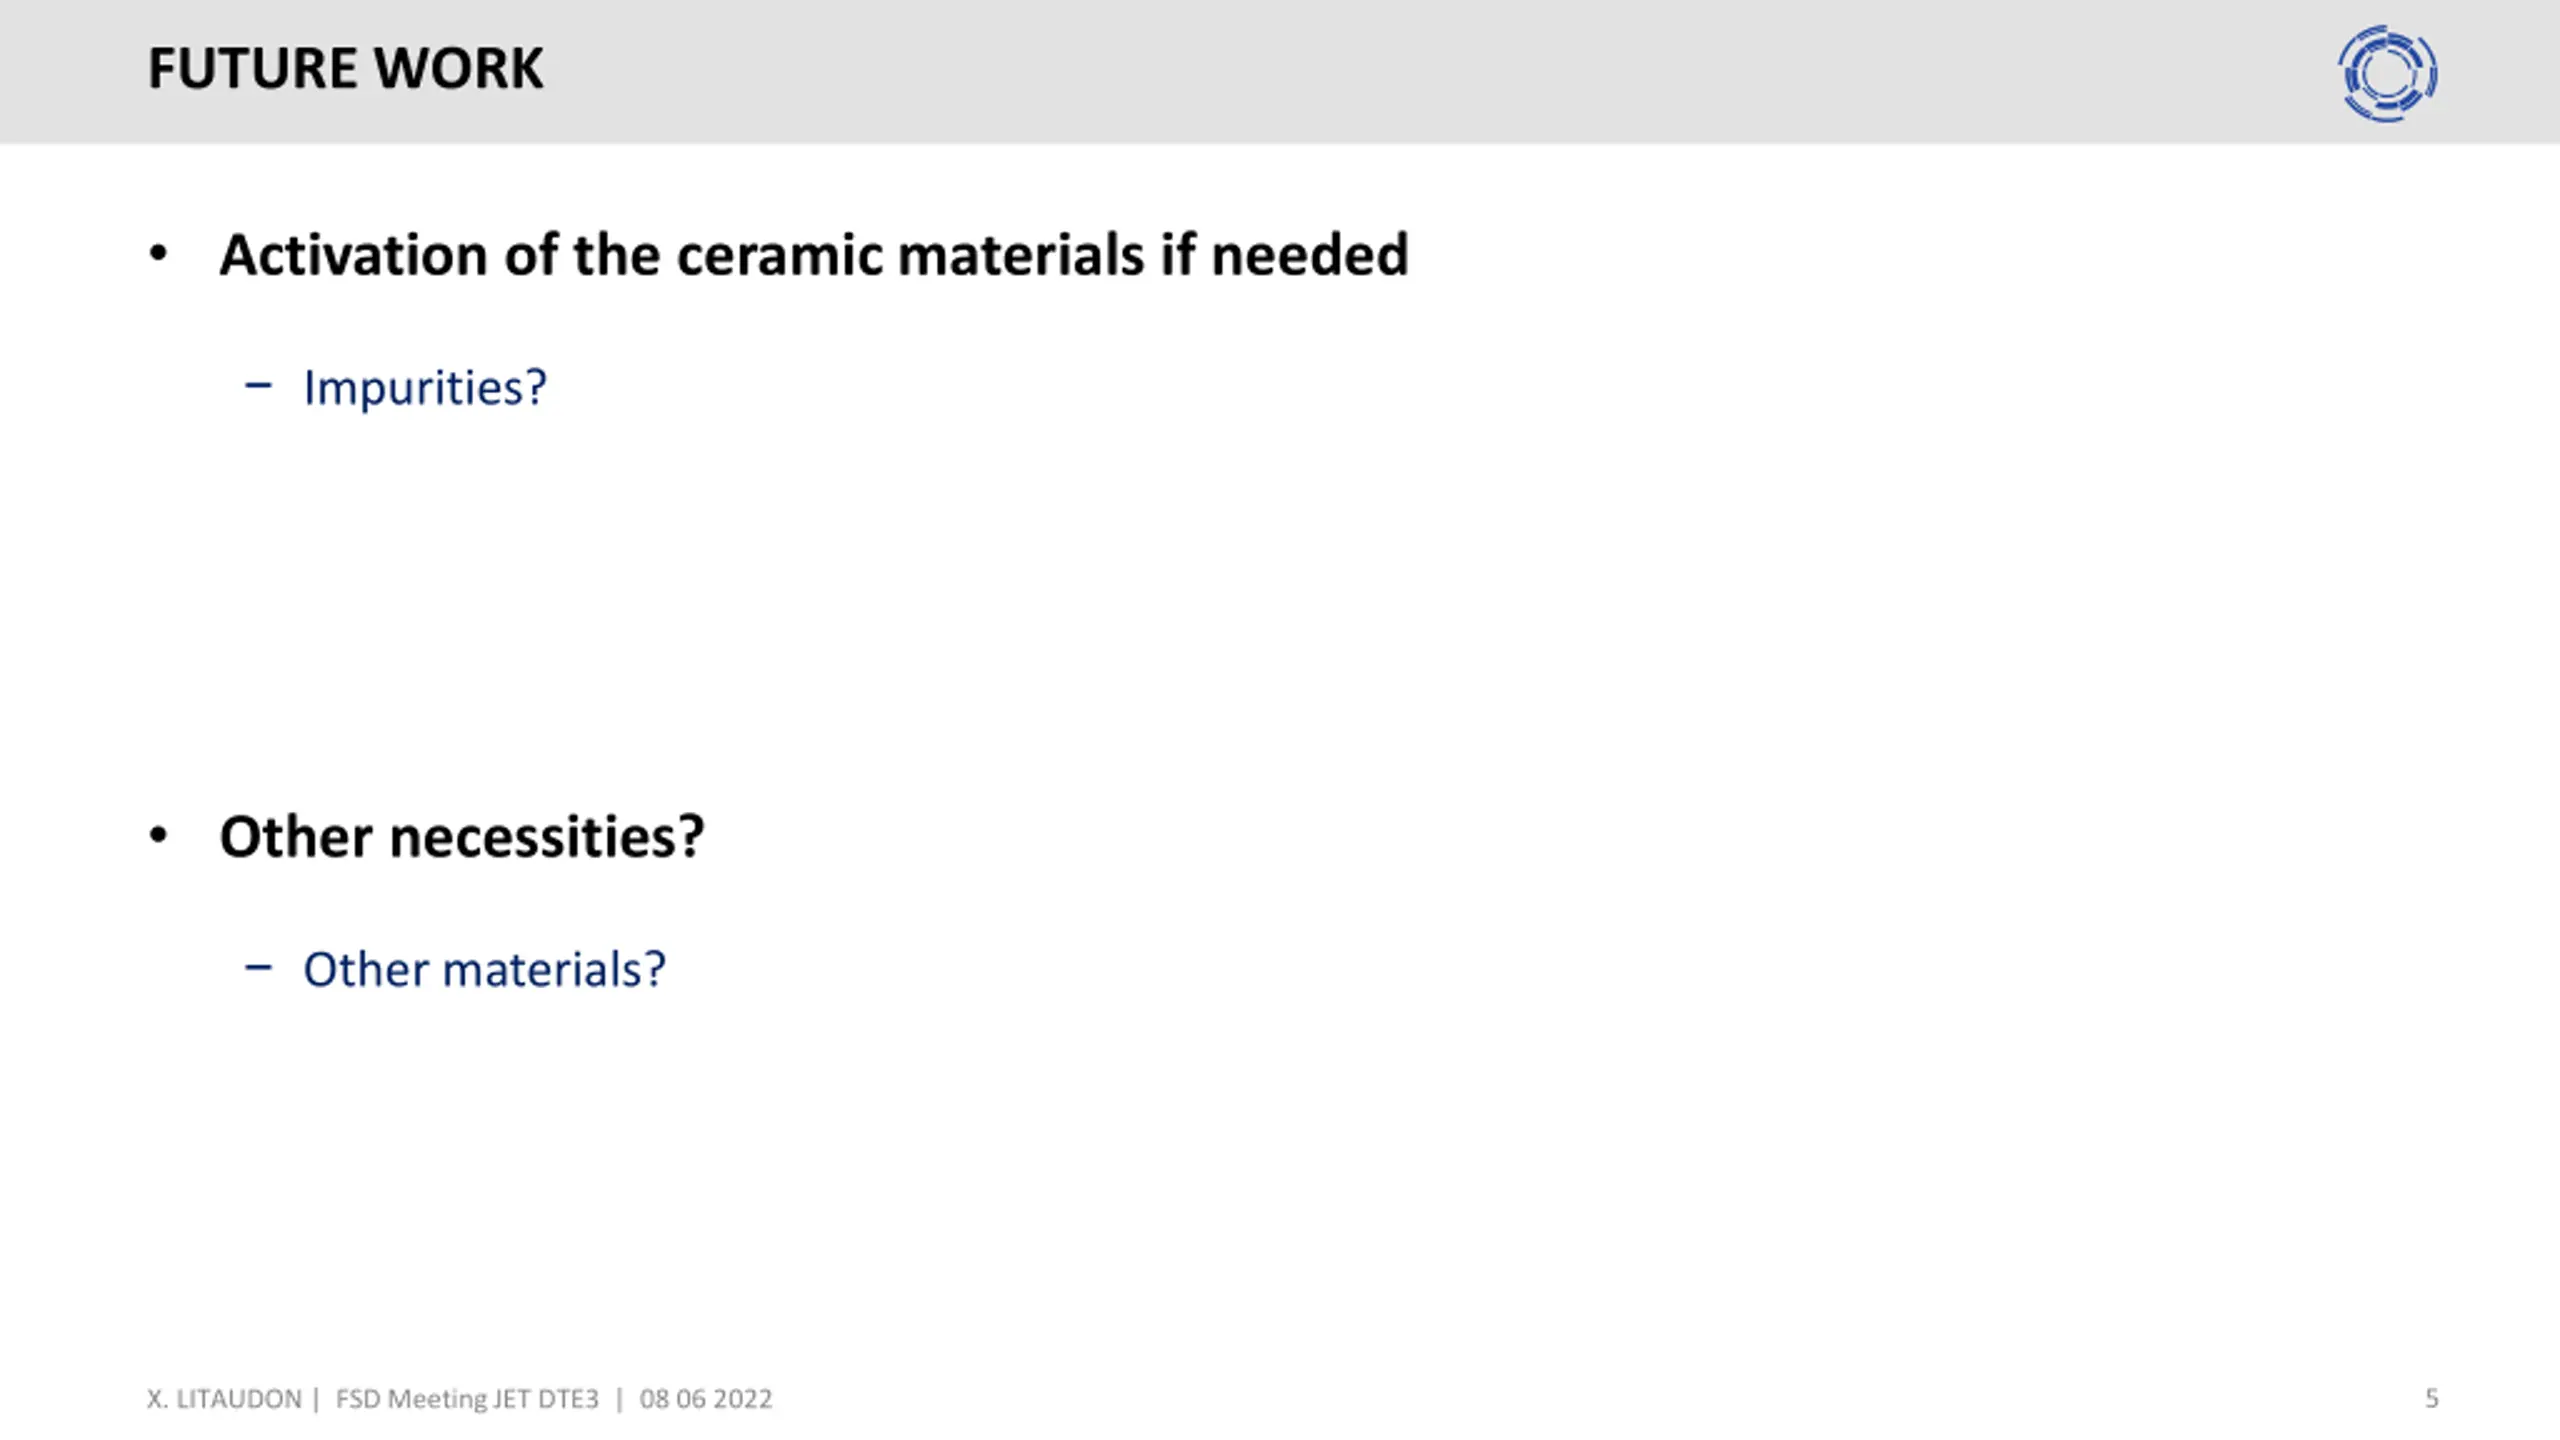This screenshot has height=1440, width=2560.
Task: Click the X. LITAUDON author name
Action: 224,1399
